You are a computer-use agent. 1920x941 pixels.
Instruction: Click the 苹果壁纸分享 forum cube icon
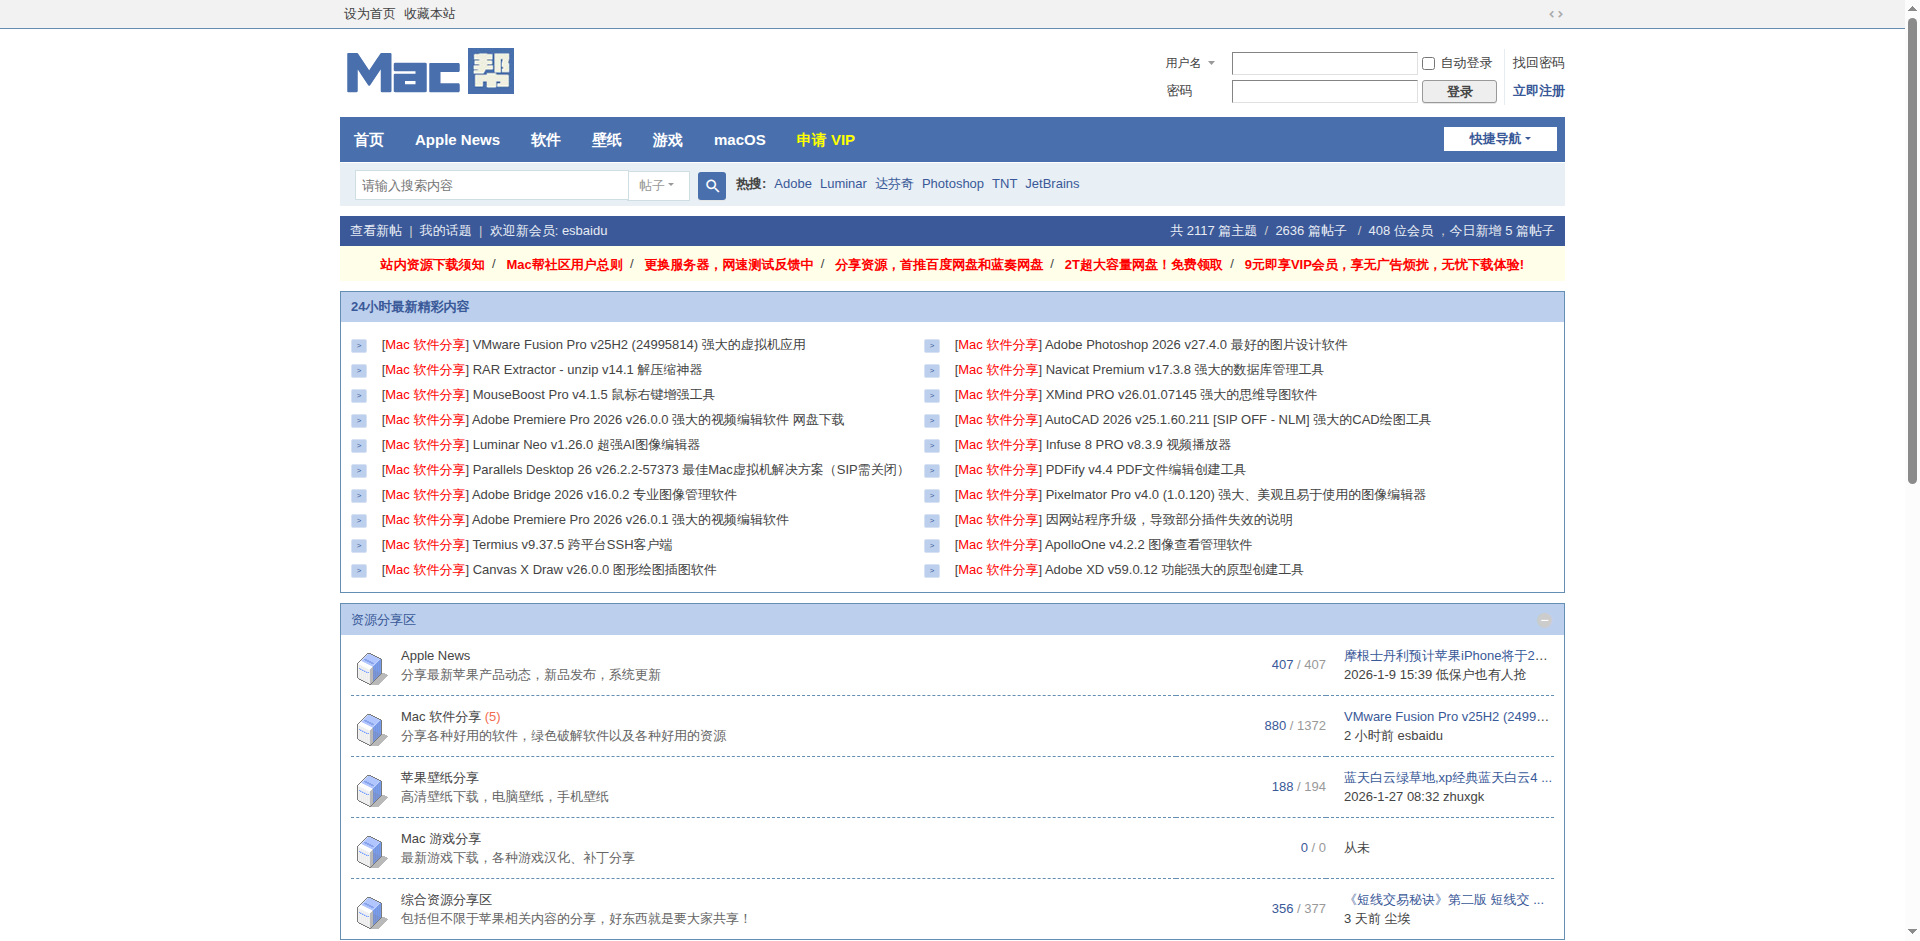tap(371, 789)
